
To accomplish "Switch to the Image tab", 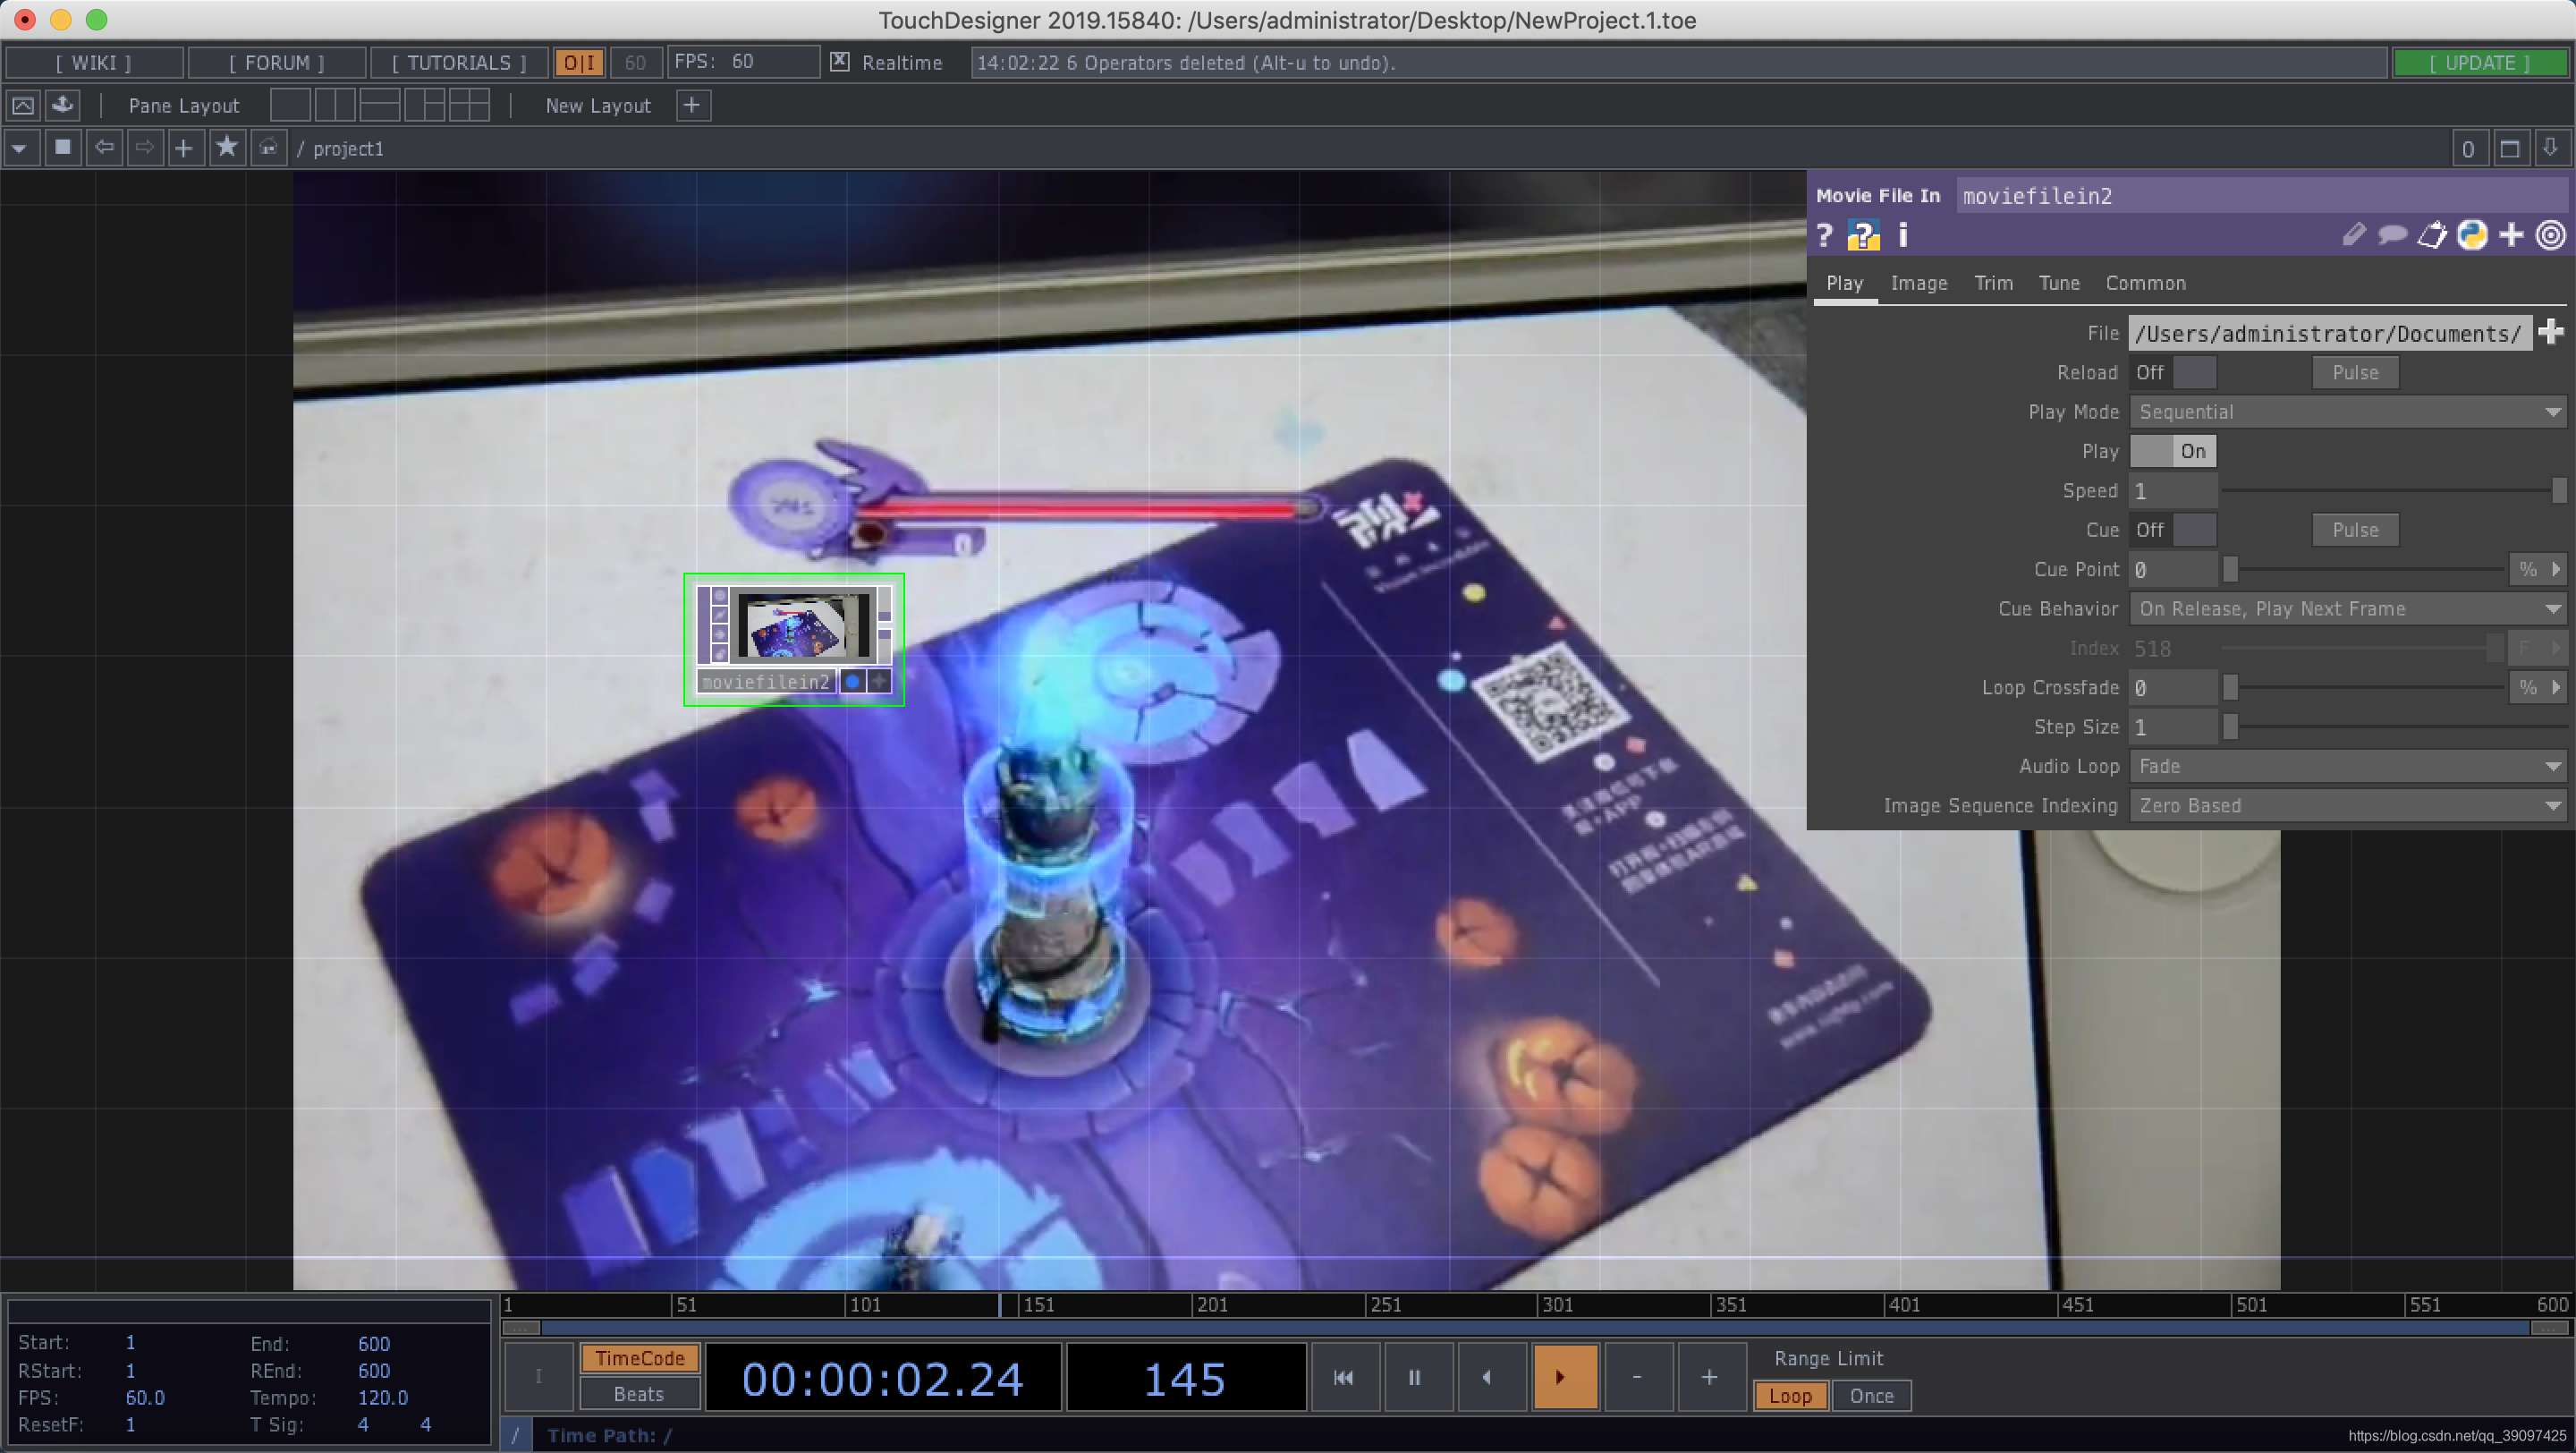I will 1919,283.
